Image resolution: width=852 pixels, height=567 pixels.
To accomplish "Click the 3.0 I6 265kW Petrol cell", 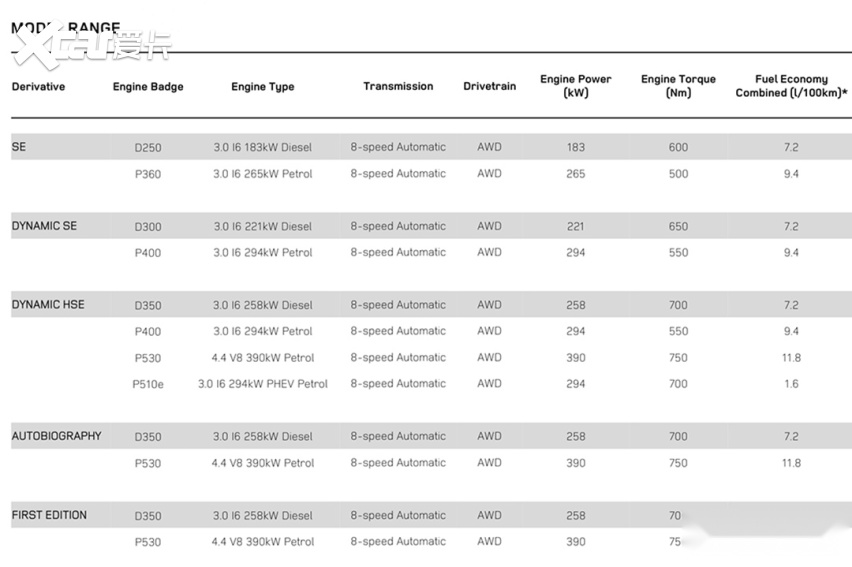I will click(262, 174).
